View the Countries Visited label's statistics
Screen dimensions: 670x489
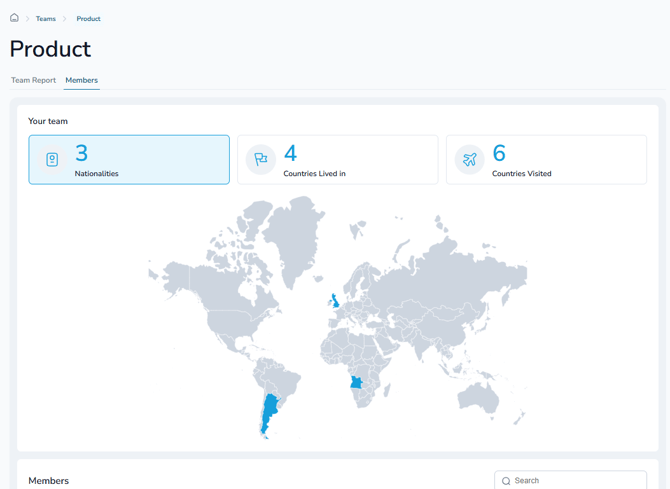tap(521, 174)
